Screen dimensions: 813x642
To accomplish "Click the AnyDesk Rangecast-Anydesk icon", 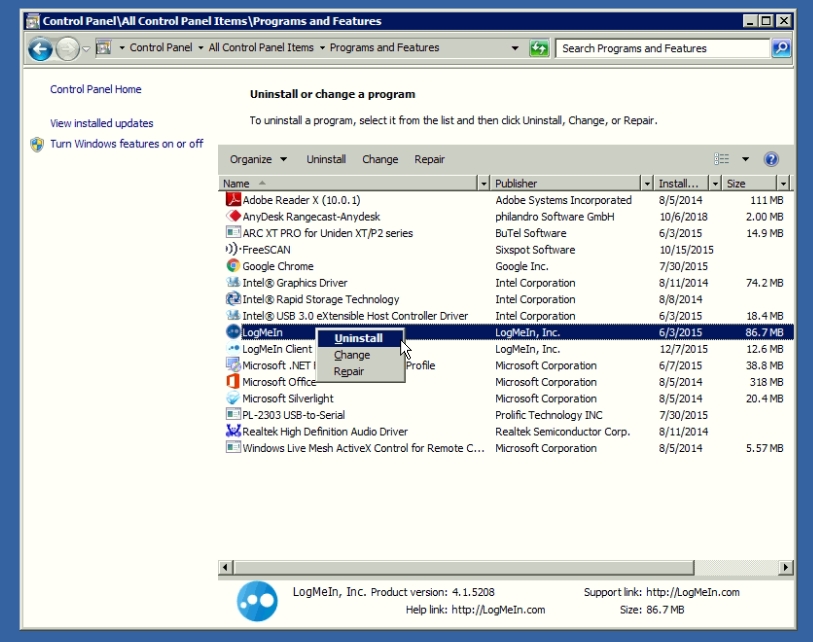I will point(233,216).
